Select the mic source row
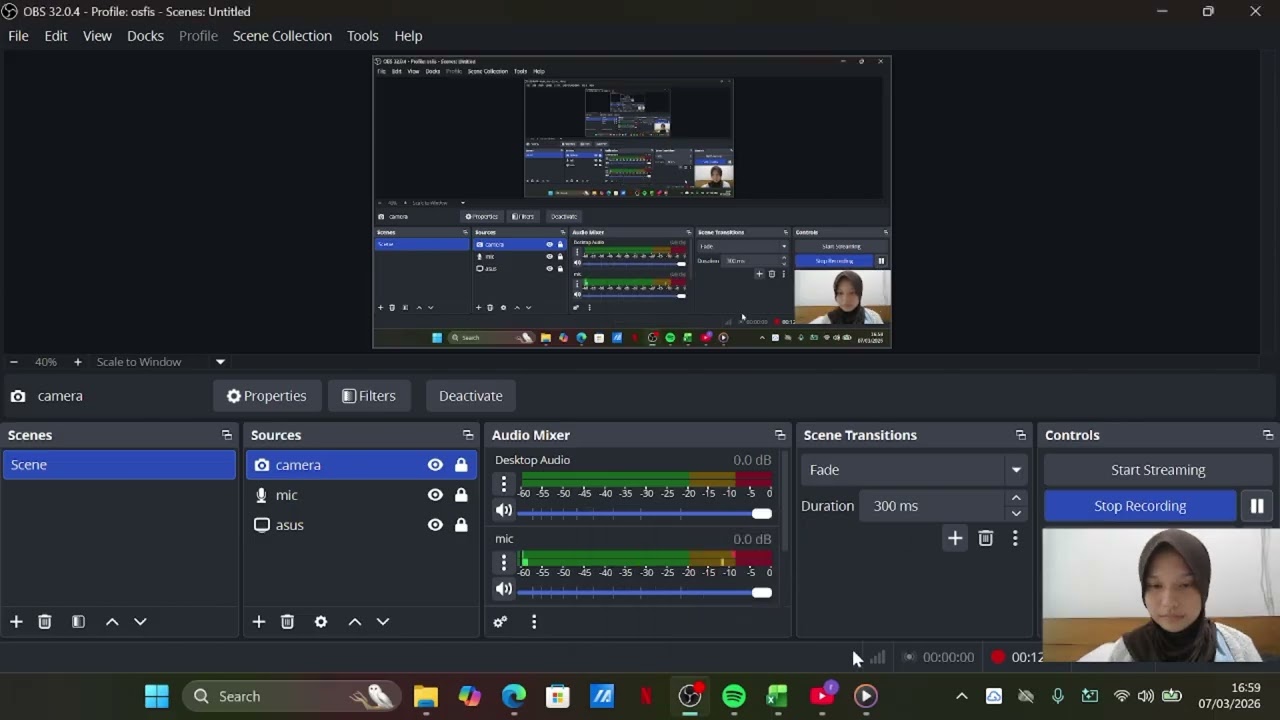Viewport: 1280px width, 720px height. pyautogui.click(x=362, y=495)
